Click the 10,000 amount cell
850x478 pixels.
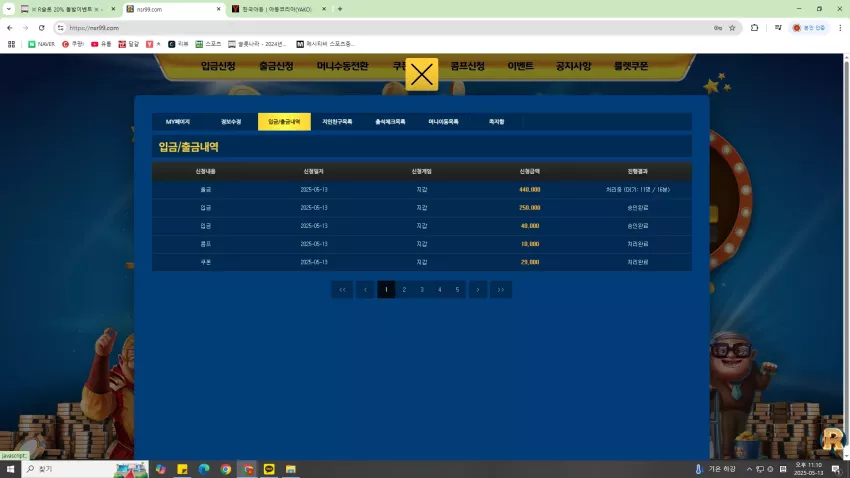click(x=530, y=244)
